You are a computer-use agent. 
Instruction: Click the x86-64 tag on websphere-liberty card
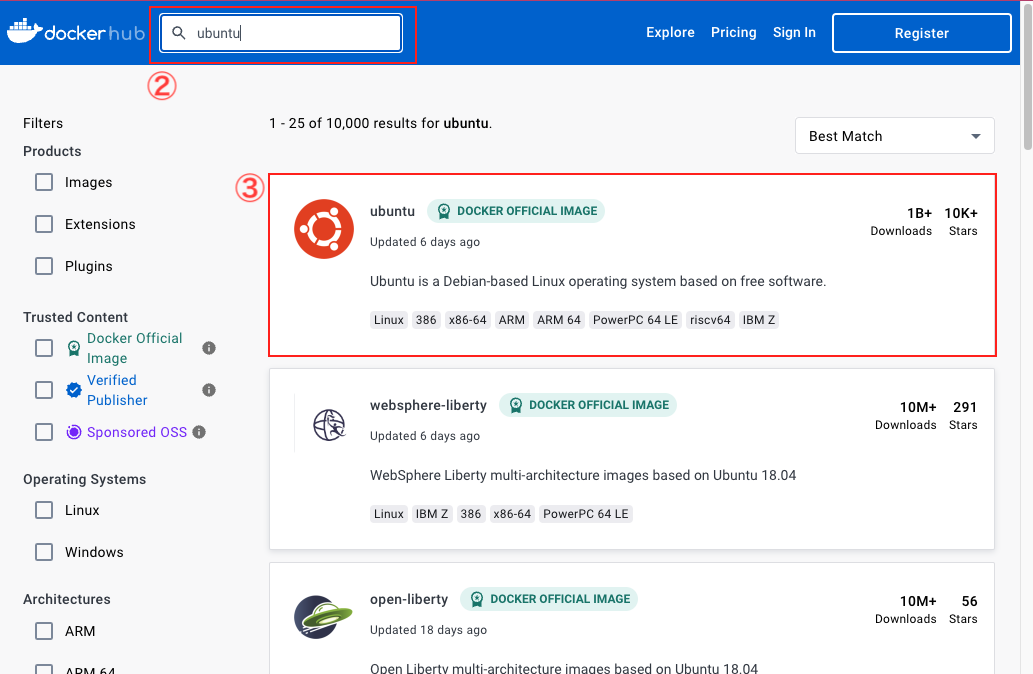click(512, 514)
